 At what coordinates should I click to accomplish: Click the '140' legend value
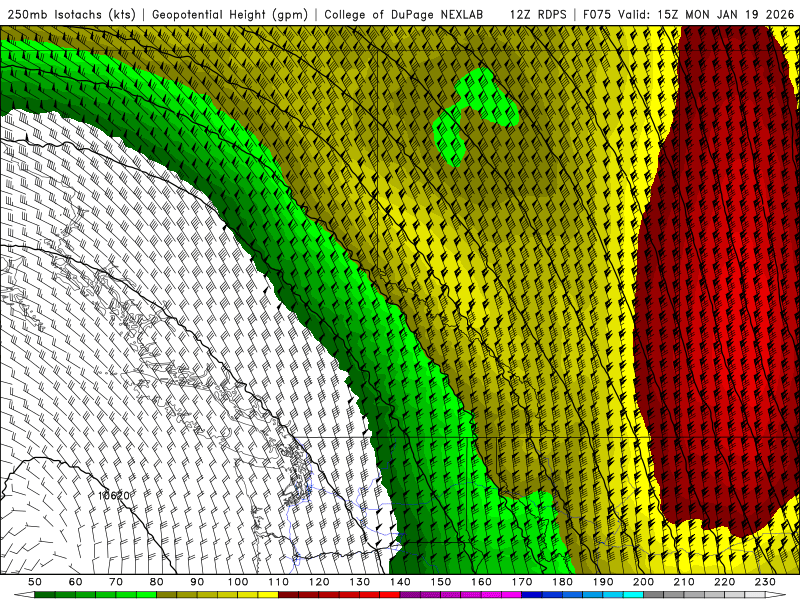pos(400,582)
